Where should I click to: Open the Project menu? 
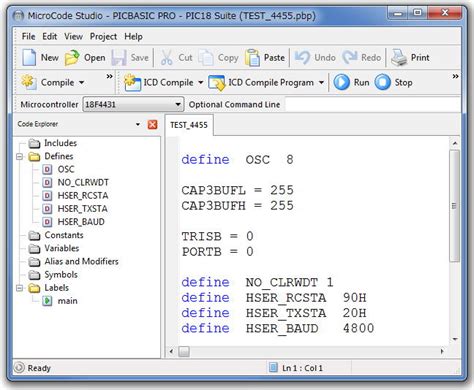tap(103, 37)
